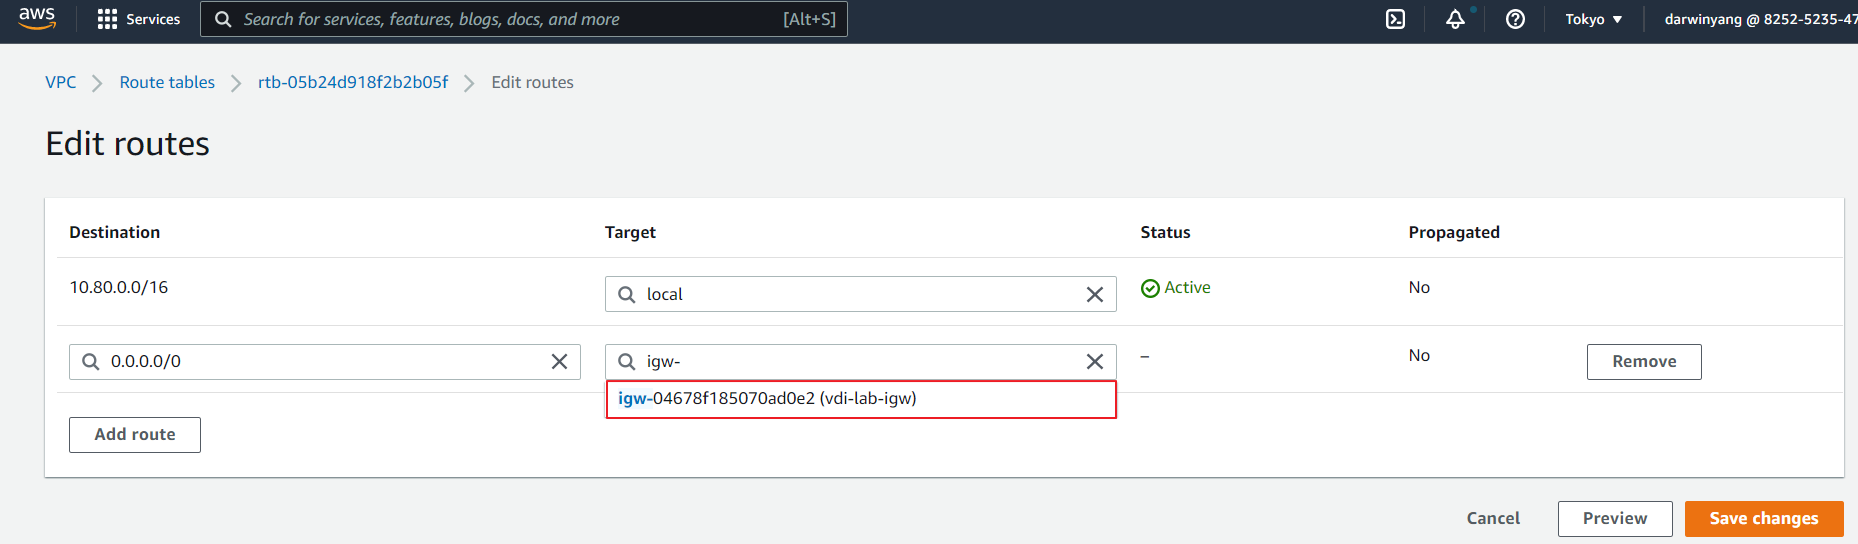Click the AWS logo home icon

[x=37, y=18]
